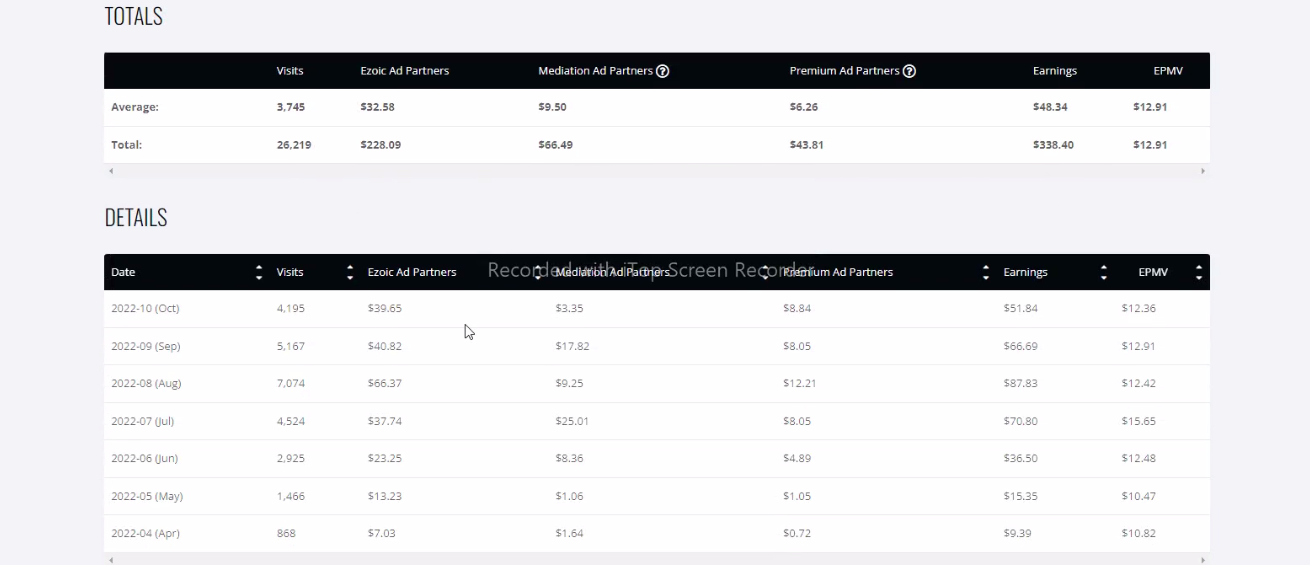Click the 1,466 visits value
This screenshot has height=565, width=1310.
coord(291,496)
